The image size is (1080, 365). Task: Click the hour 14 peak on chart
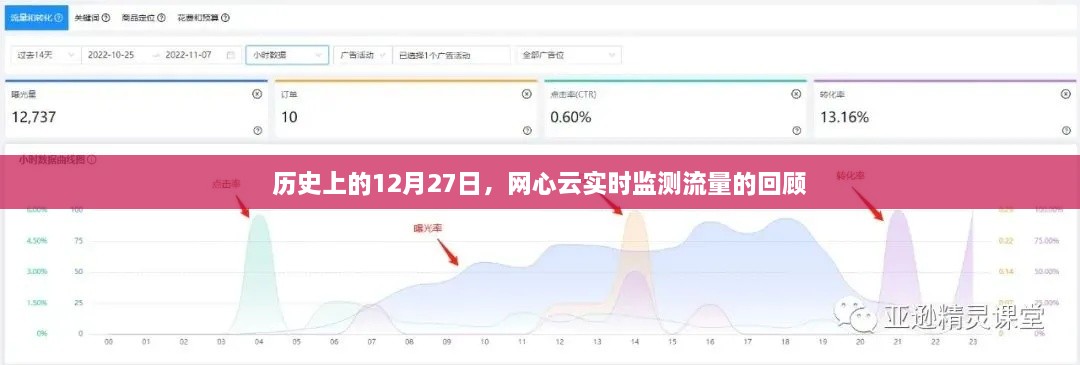pyautogui.click(x=635, y=214)
